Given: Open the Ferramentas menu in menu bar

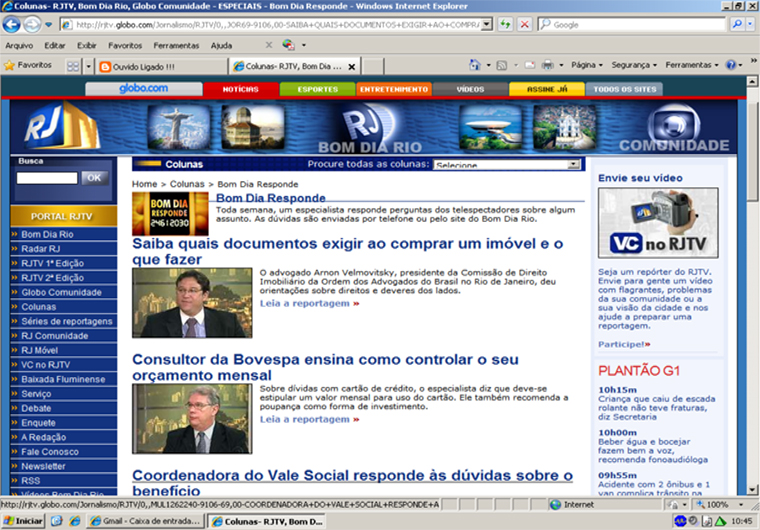Looking at the screenshot, I should tap(176, 46).
